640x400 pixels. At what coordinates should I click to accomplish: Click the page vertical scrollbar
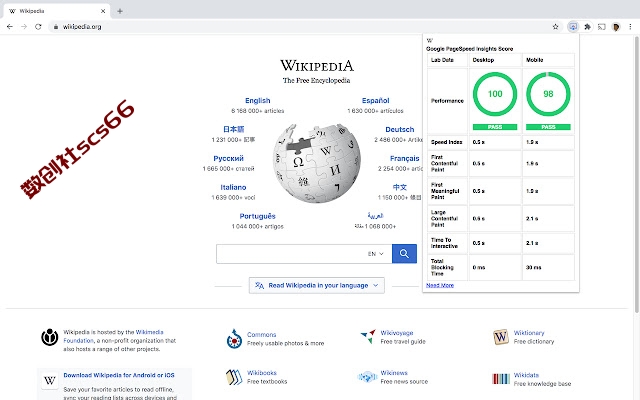coord(637,176)
